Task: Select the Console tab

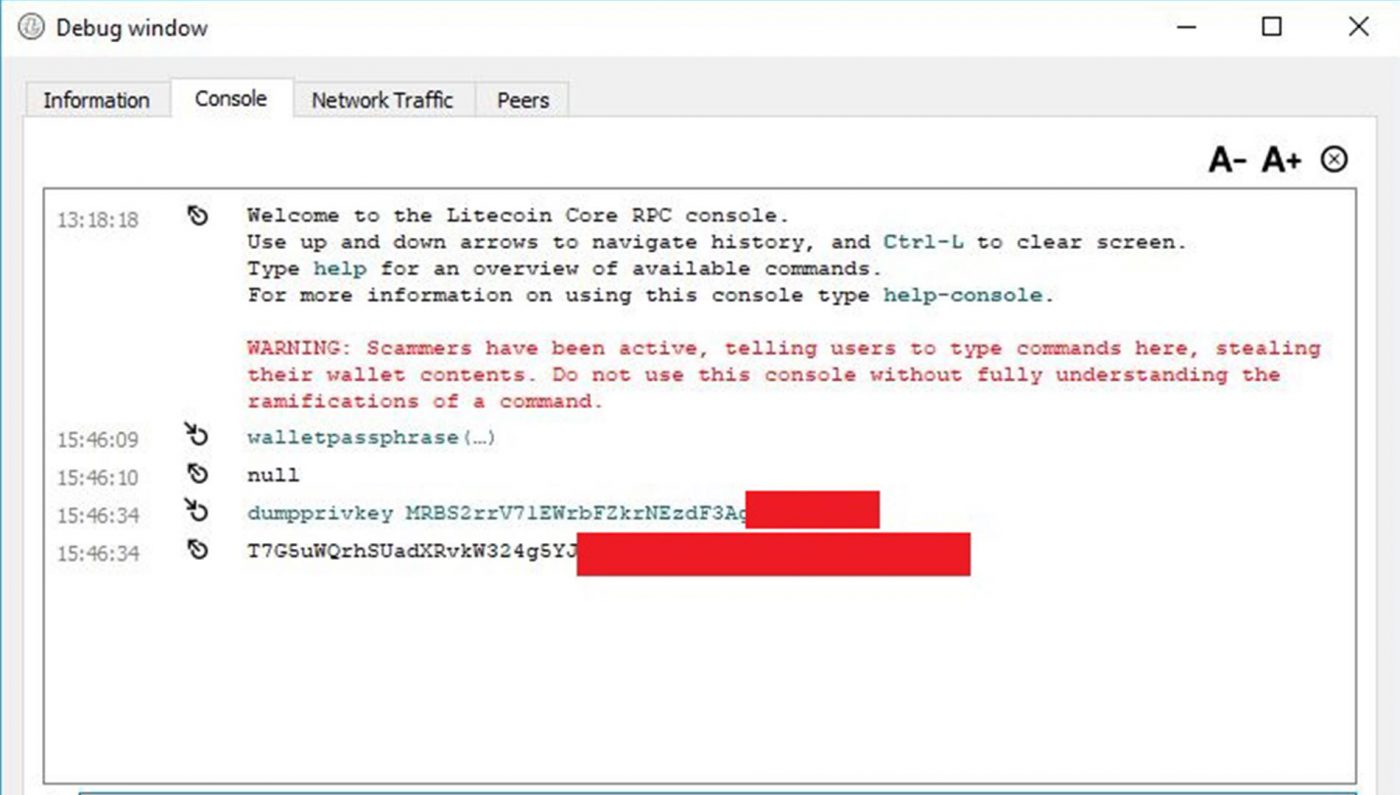Action: pyautogui.click(x=231, y=98)
